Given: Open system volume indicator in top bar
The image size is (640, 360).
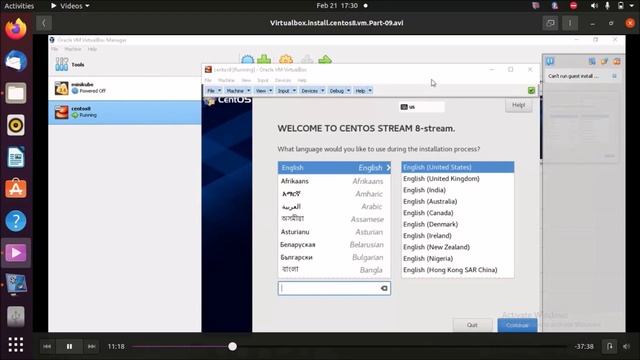Looking at the screenshot, I should click(x=594, y=6).
